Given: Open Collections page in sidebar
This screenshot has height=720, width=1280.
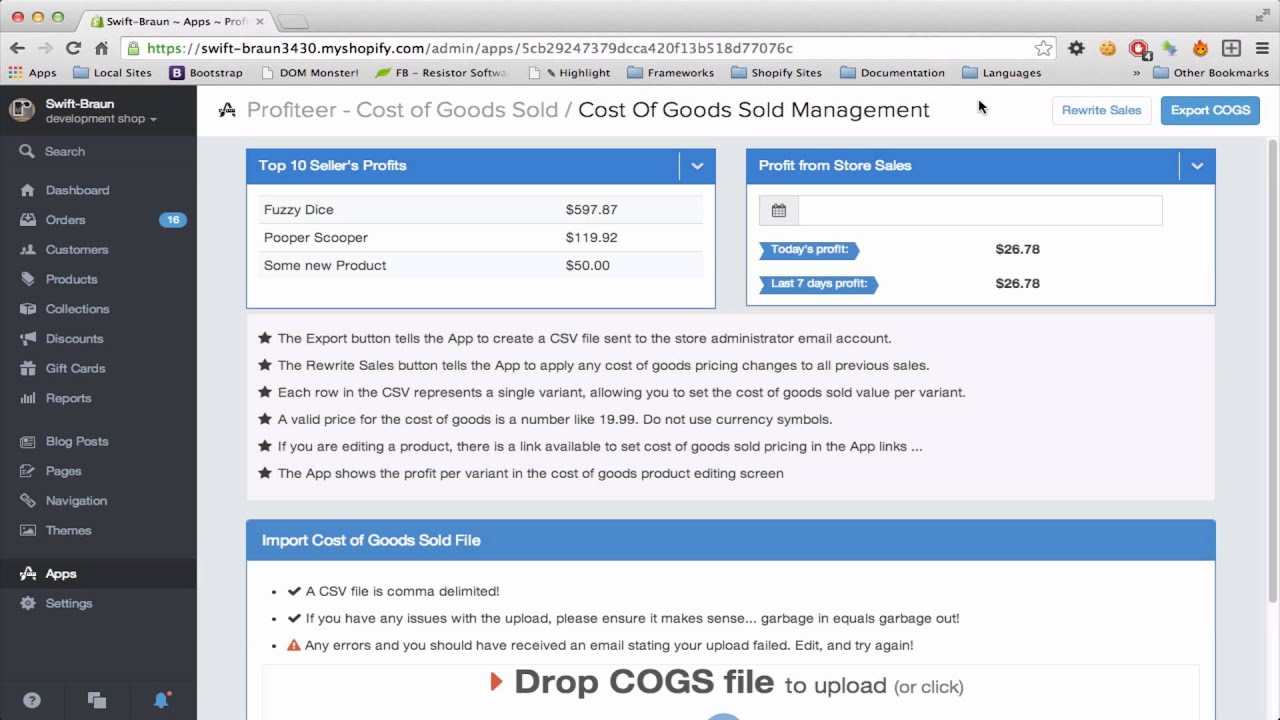Looking at the screenshot, I should pos(77,309).
